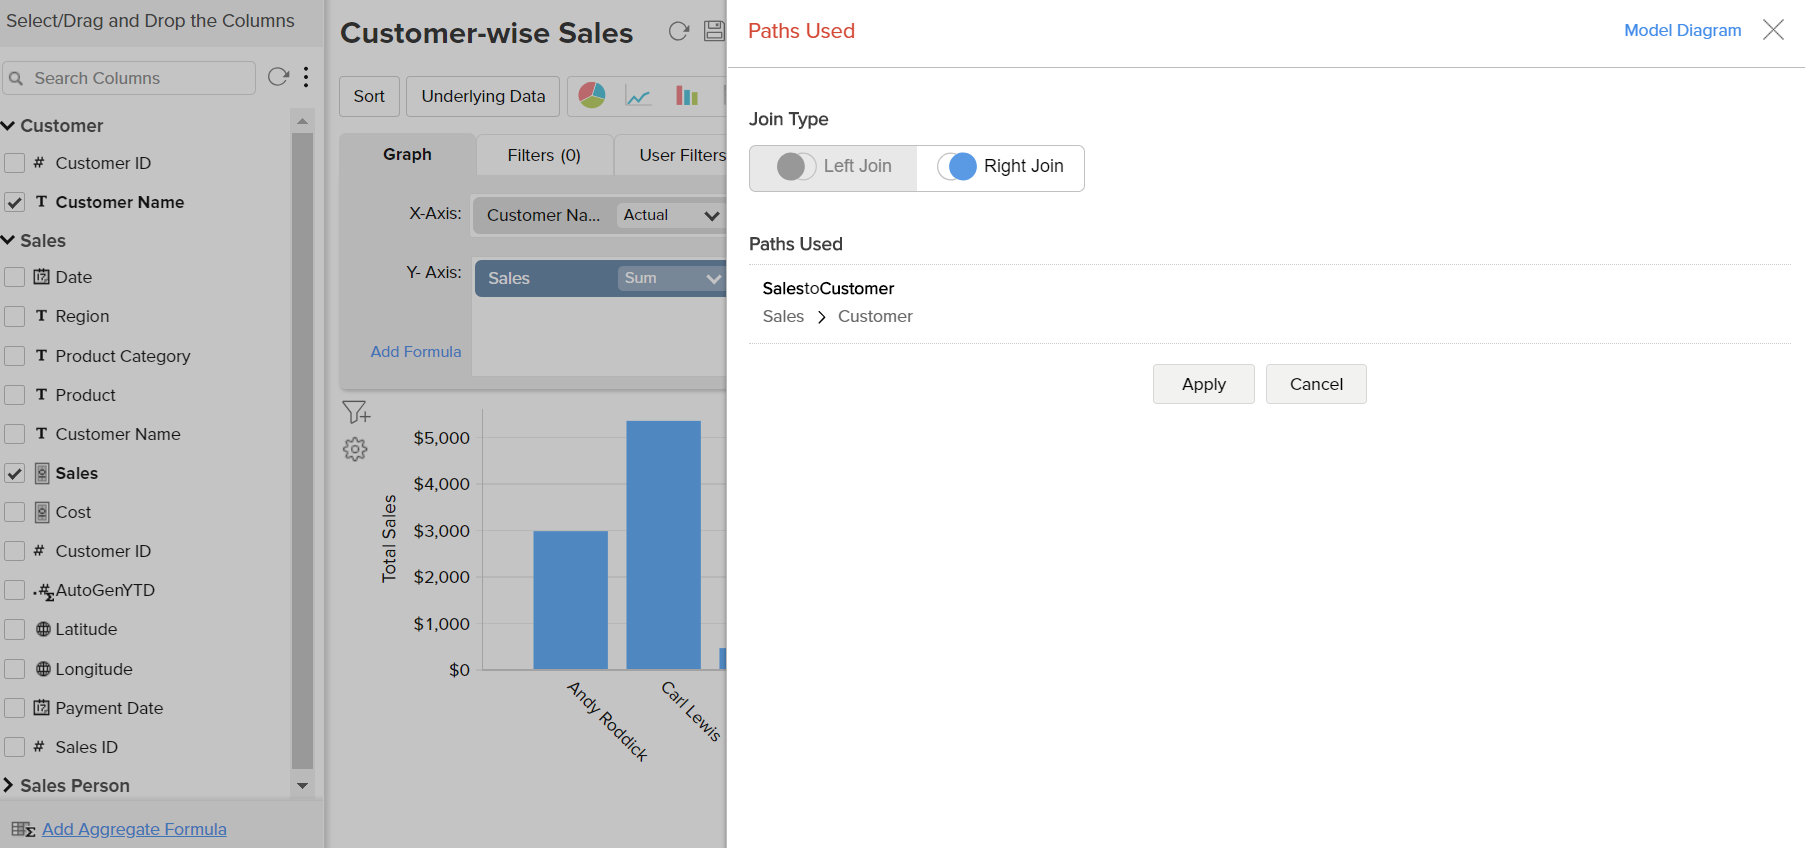
Task: Collapse the Customer table group
Action: pos(9,126)
